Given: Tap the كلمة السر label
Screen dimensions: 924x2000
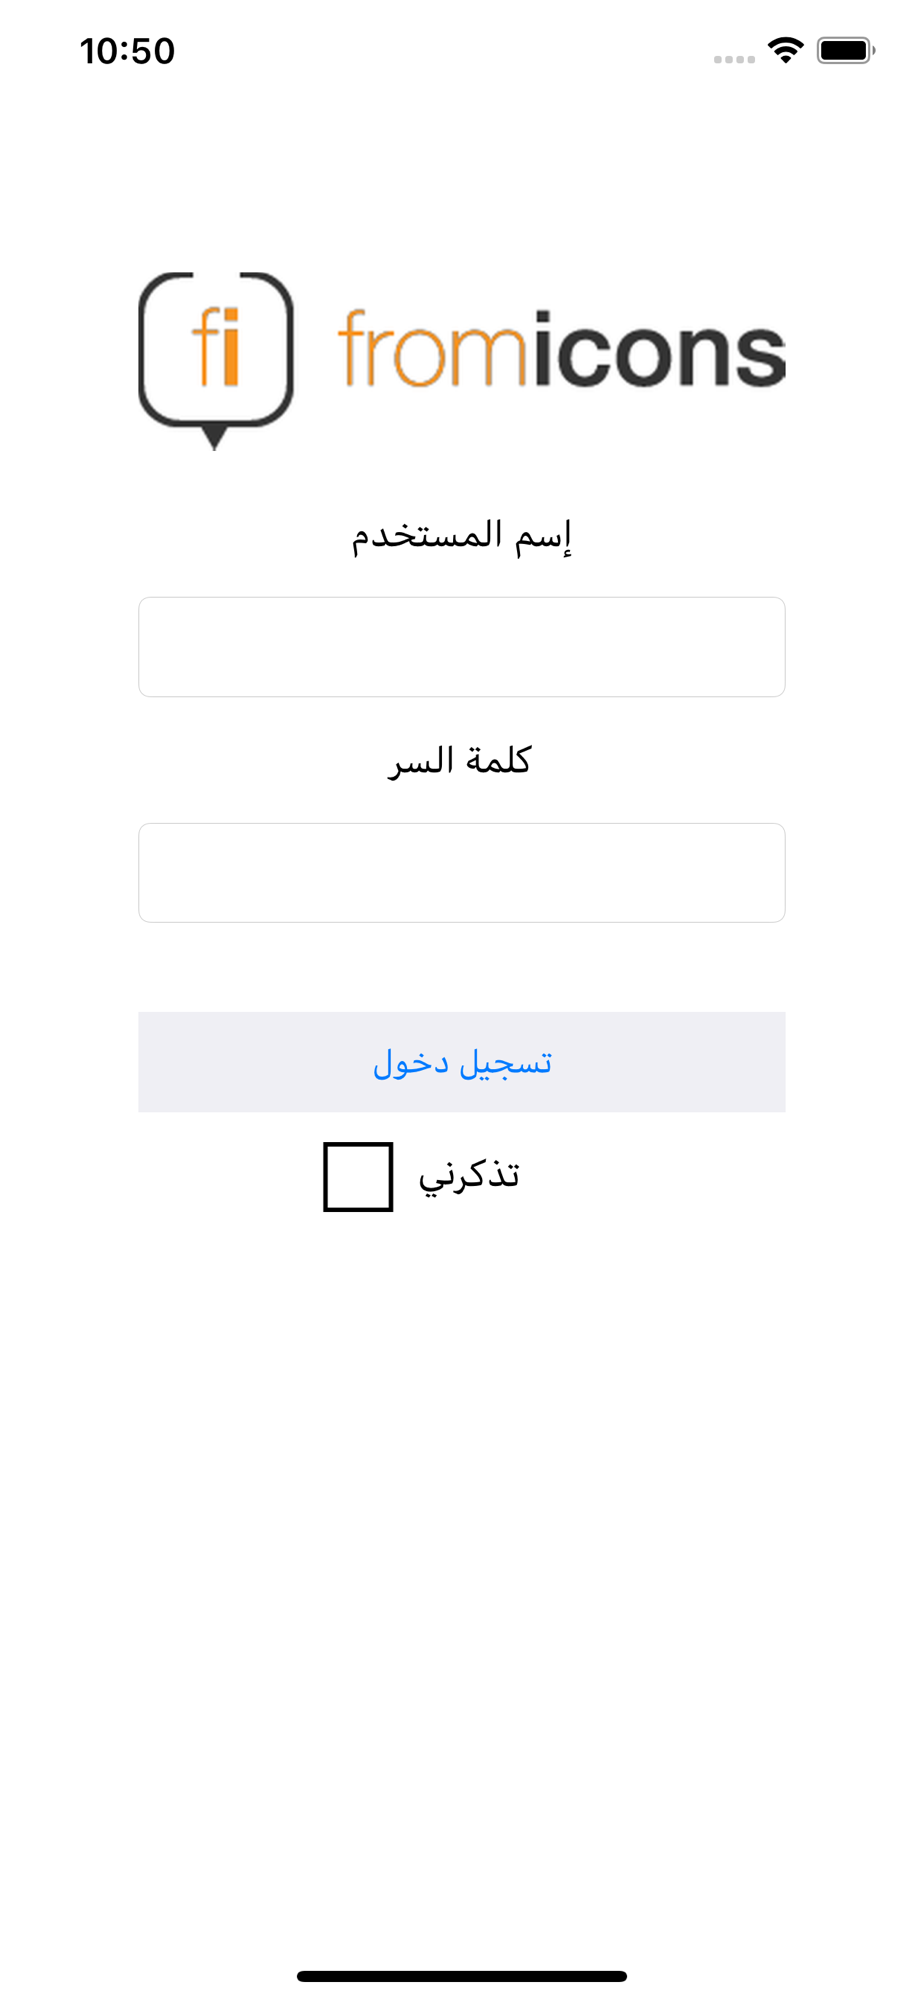Looking at the screenshot, I should pyautogui.click(x=460, y=762).
